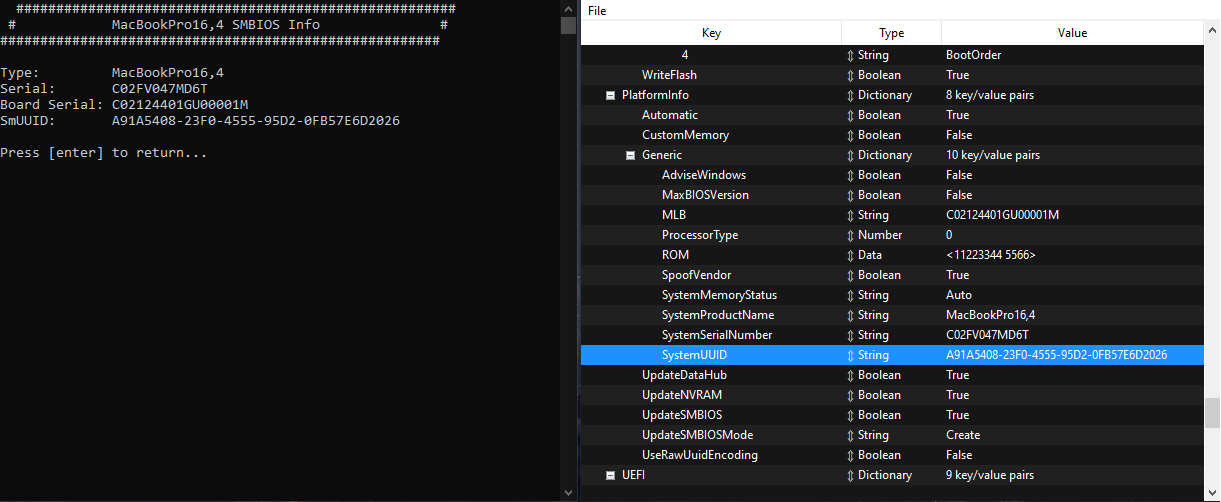Viewport: 1221px width, 502px height.
Task: Click the '8 key/value pairs' value
Action: tap(990, 95)
